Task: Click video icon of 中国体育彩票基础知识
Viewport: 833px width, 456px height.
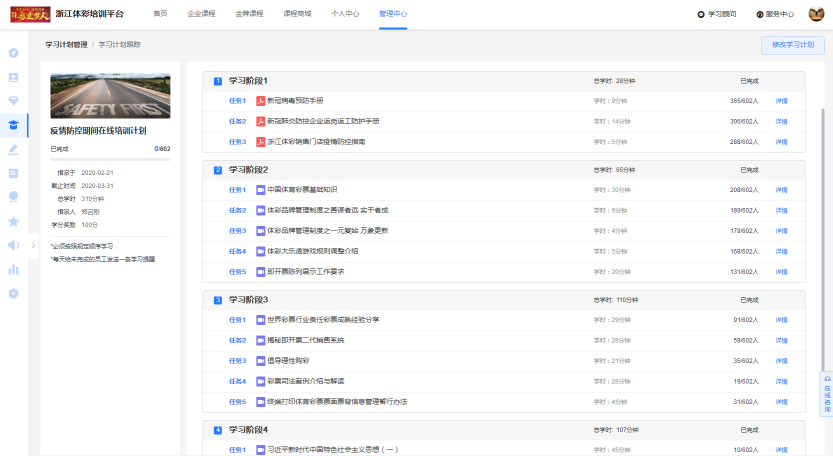Action: [x=260, y=190]
